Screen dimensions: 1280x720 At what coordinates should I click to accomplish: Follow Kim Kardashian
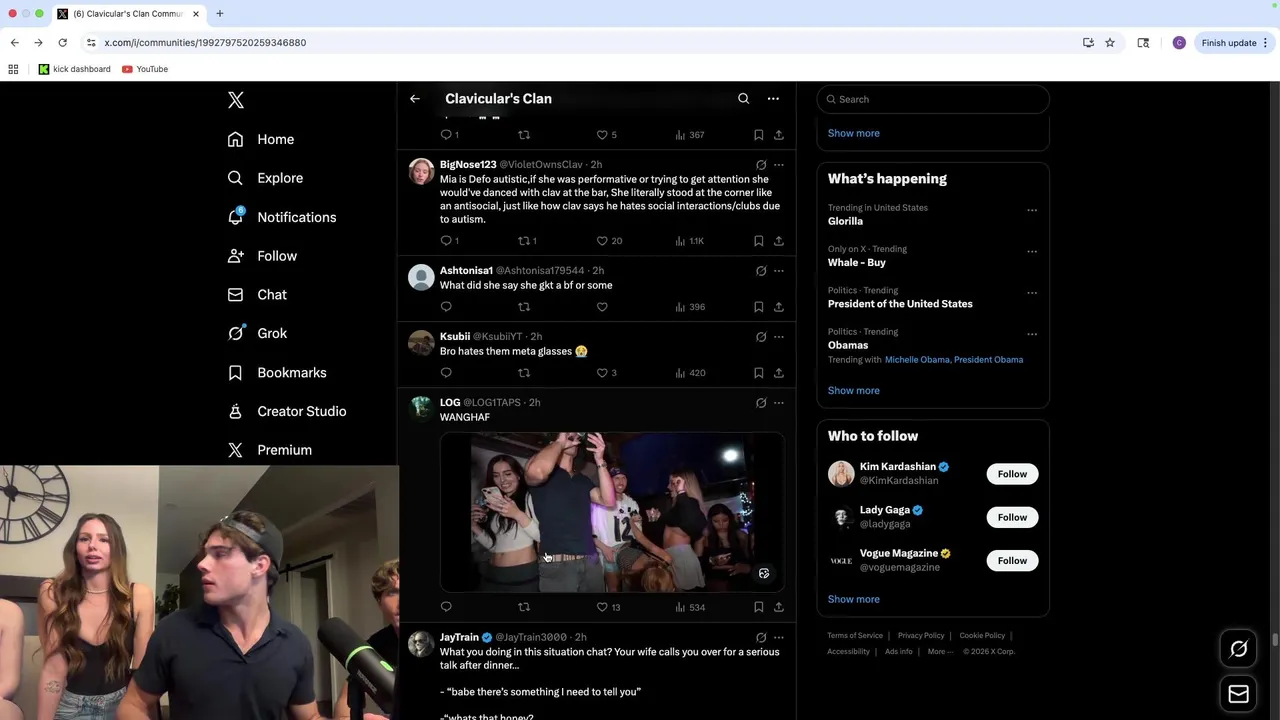[1012, 474]
